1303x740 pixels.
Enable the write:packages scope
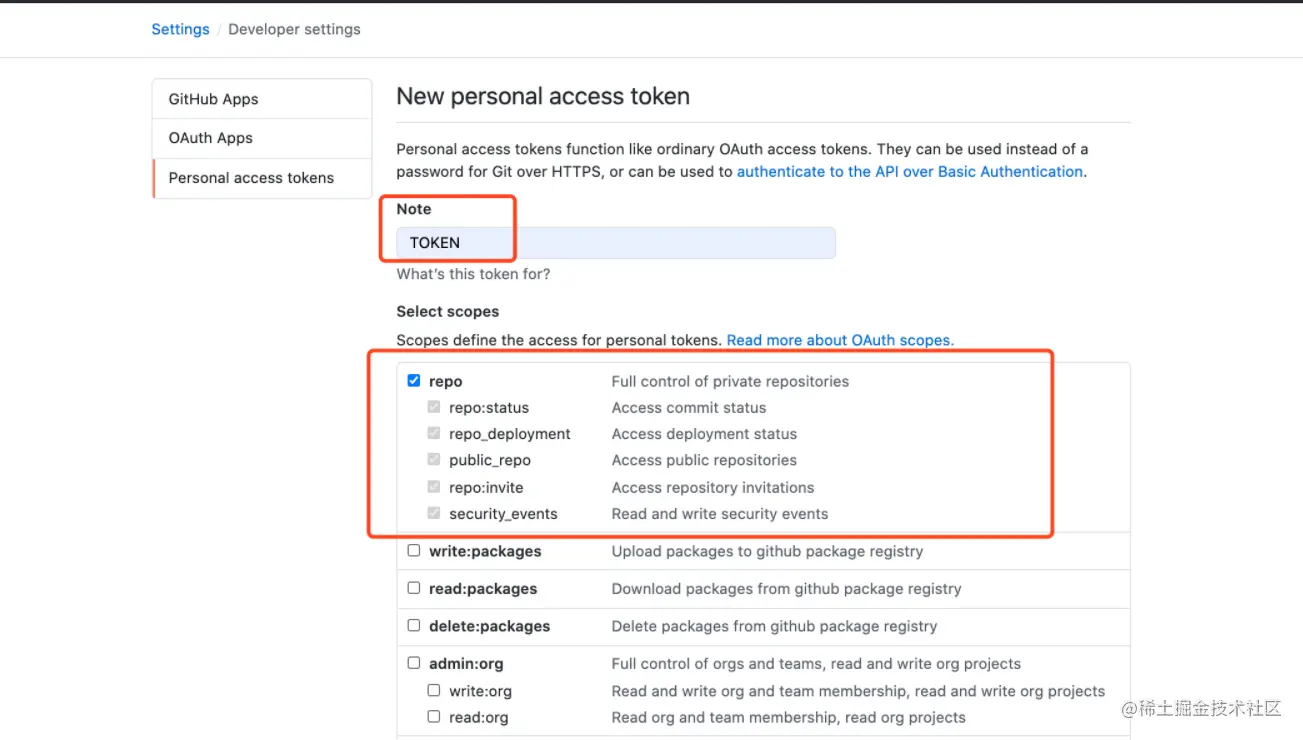(x=414, y=551)
